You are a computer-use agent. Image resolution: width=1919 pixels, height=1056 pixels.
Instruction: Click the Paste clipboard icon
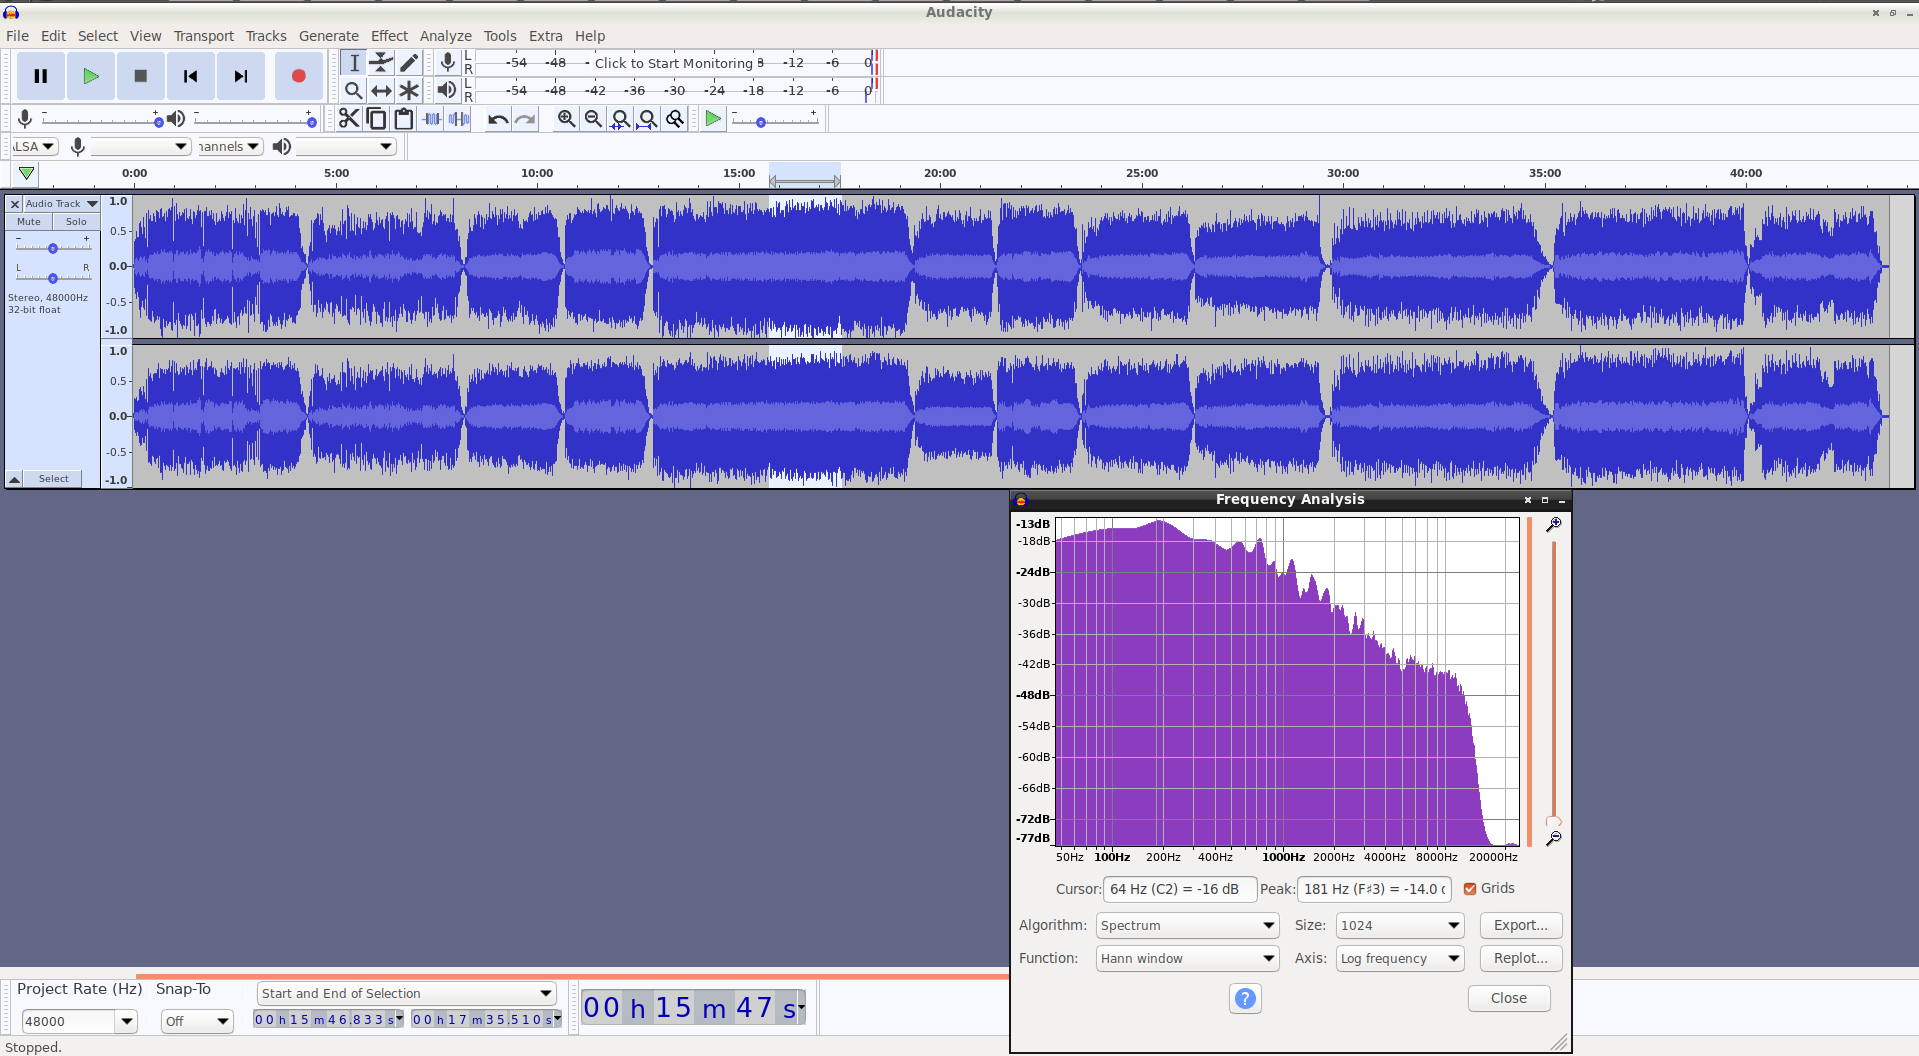[x=404, y=118]
